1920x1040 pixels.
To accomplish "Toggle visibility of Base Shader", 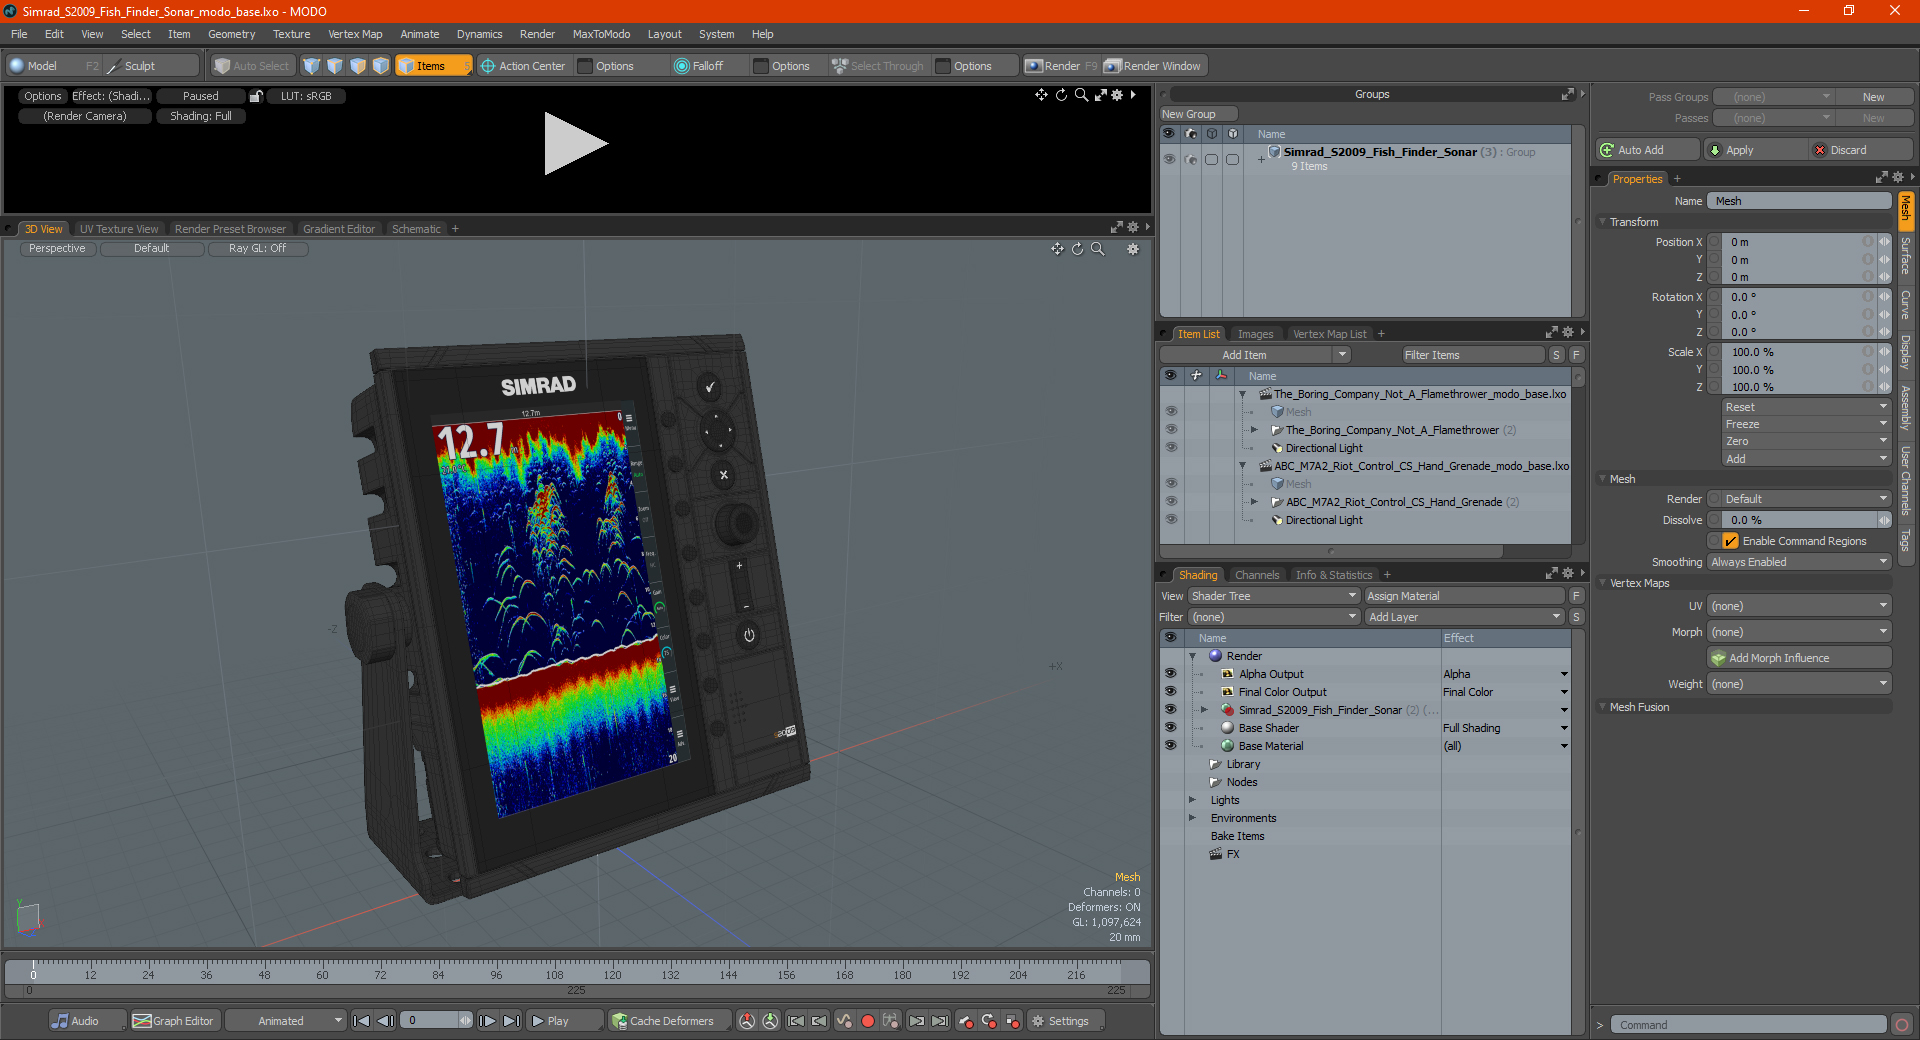I will pyautogui.click(x=1170, y=728).
